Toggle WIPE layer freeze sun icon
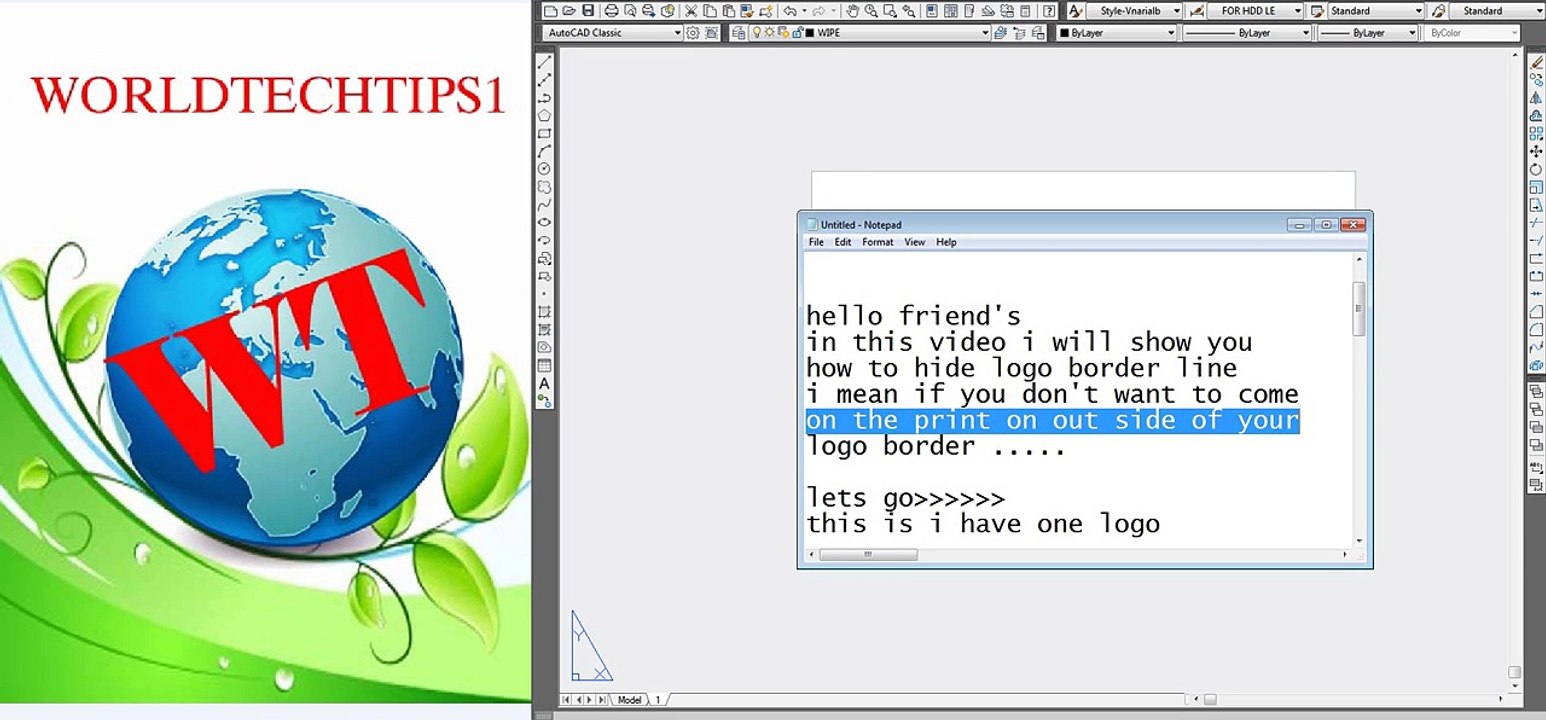The height and width of the screenshot is (720, 1546). point(769,33)
